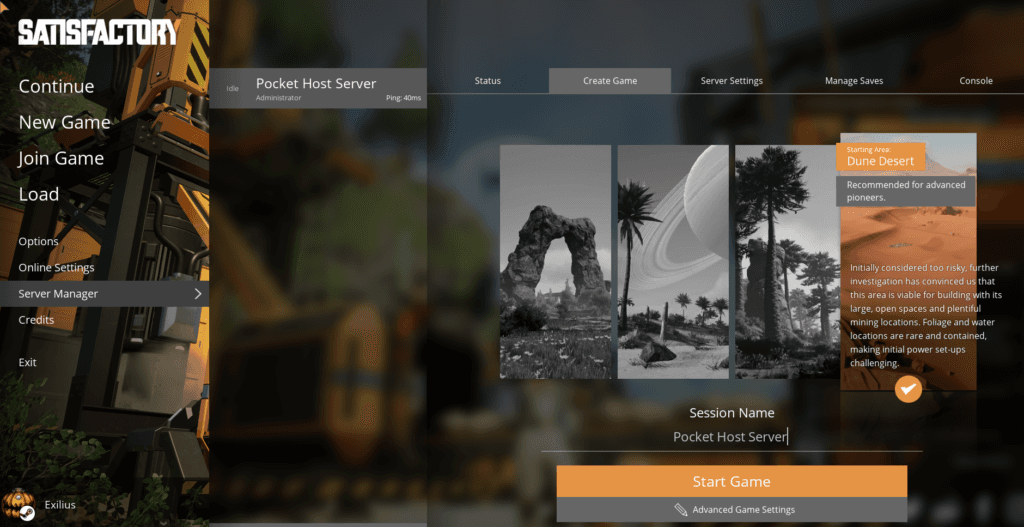This screenshot has height=527, width=1024.
Task: Switch to the Status tab
Action: (488, 81)
